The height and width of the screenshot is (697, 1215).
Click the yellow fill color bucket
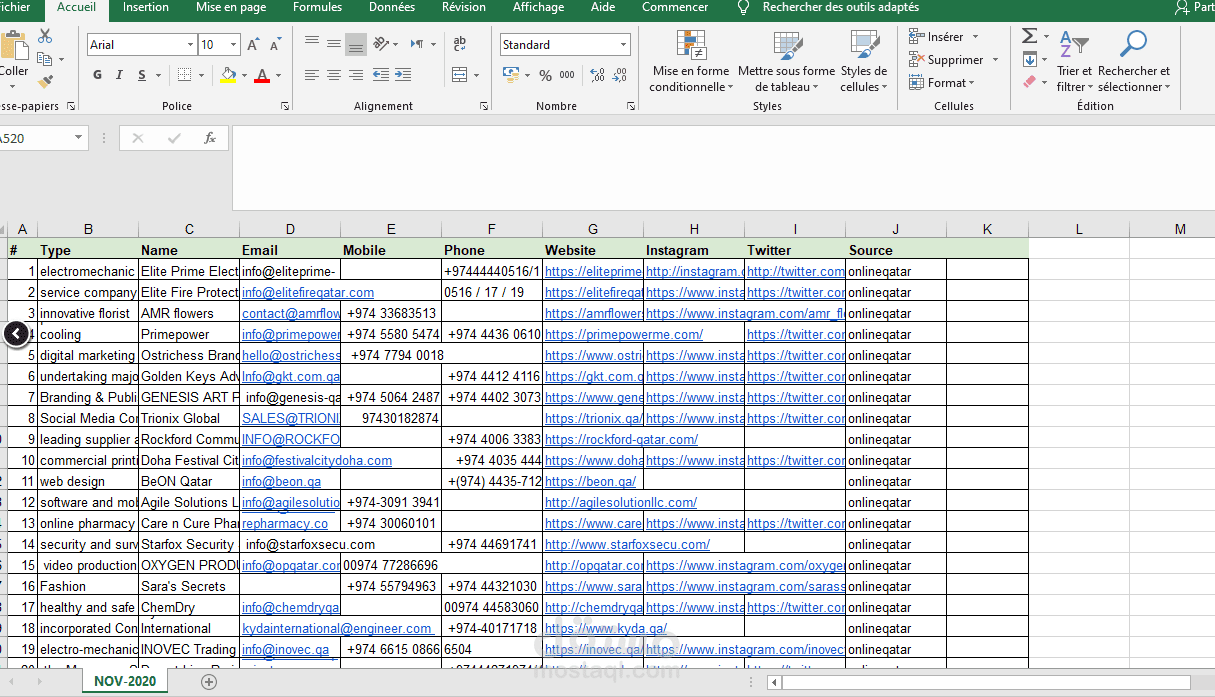[x=228, y=75]
